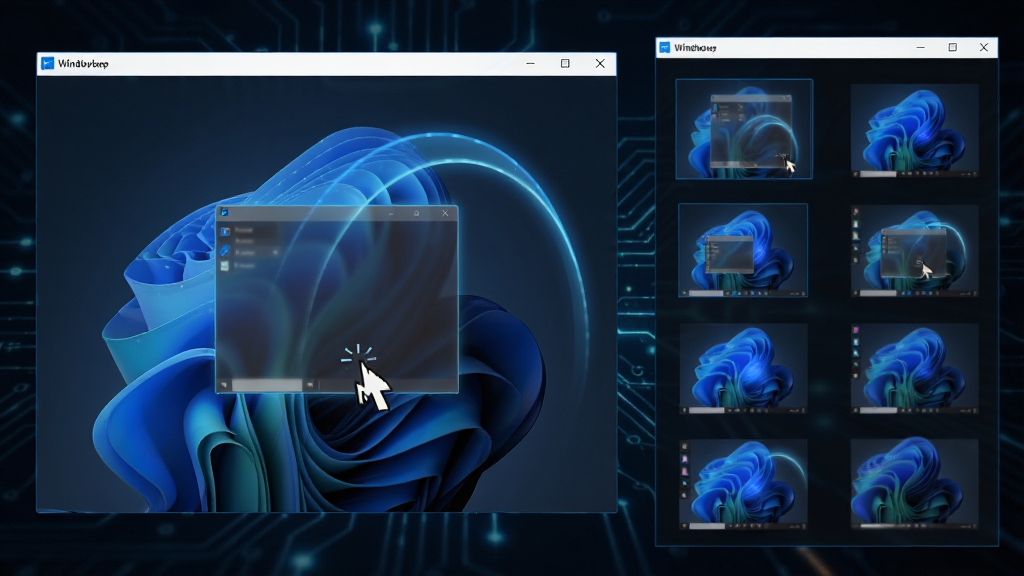Click the Windbvtxep window title text
1024x576 pixels.
coord(83,63)
